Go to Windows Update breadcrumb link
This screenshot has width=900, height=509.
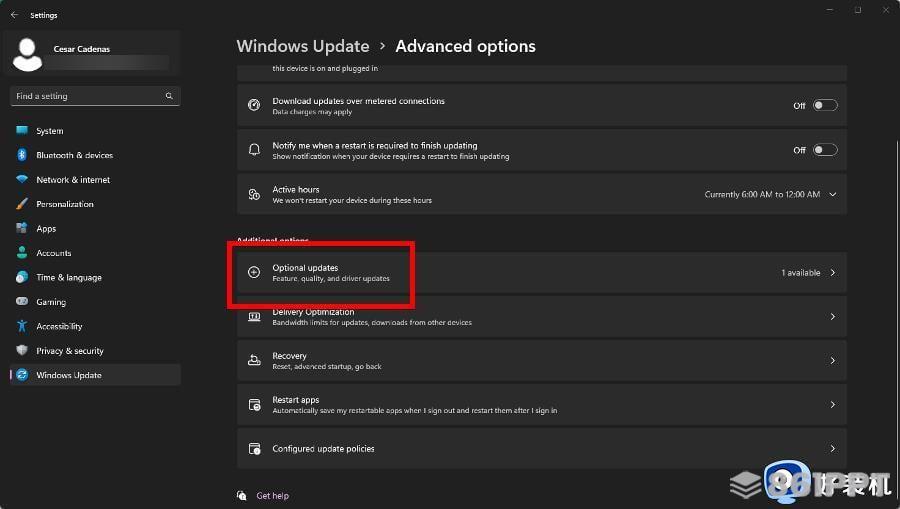303,46
